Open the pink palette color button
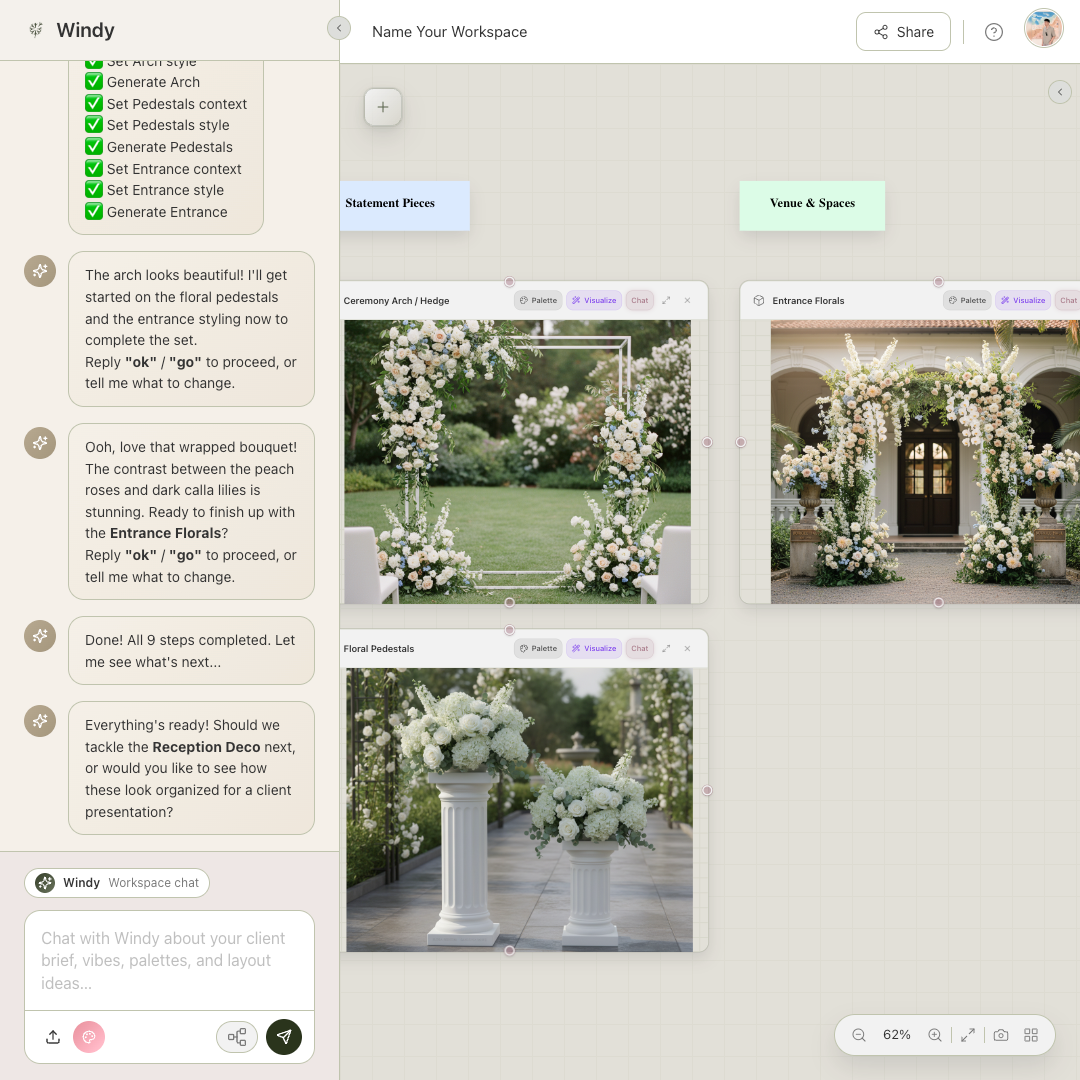 coord(89,1037)
